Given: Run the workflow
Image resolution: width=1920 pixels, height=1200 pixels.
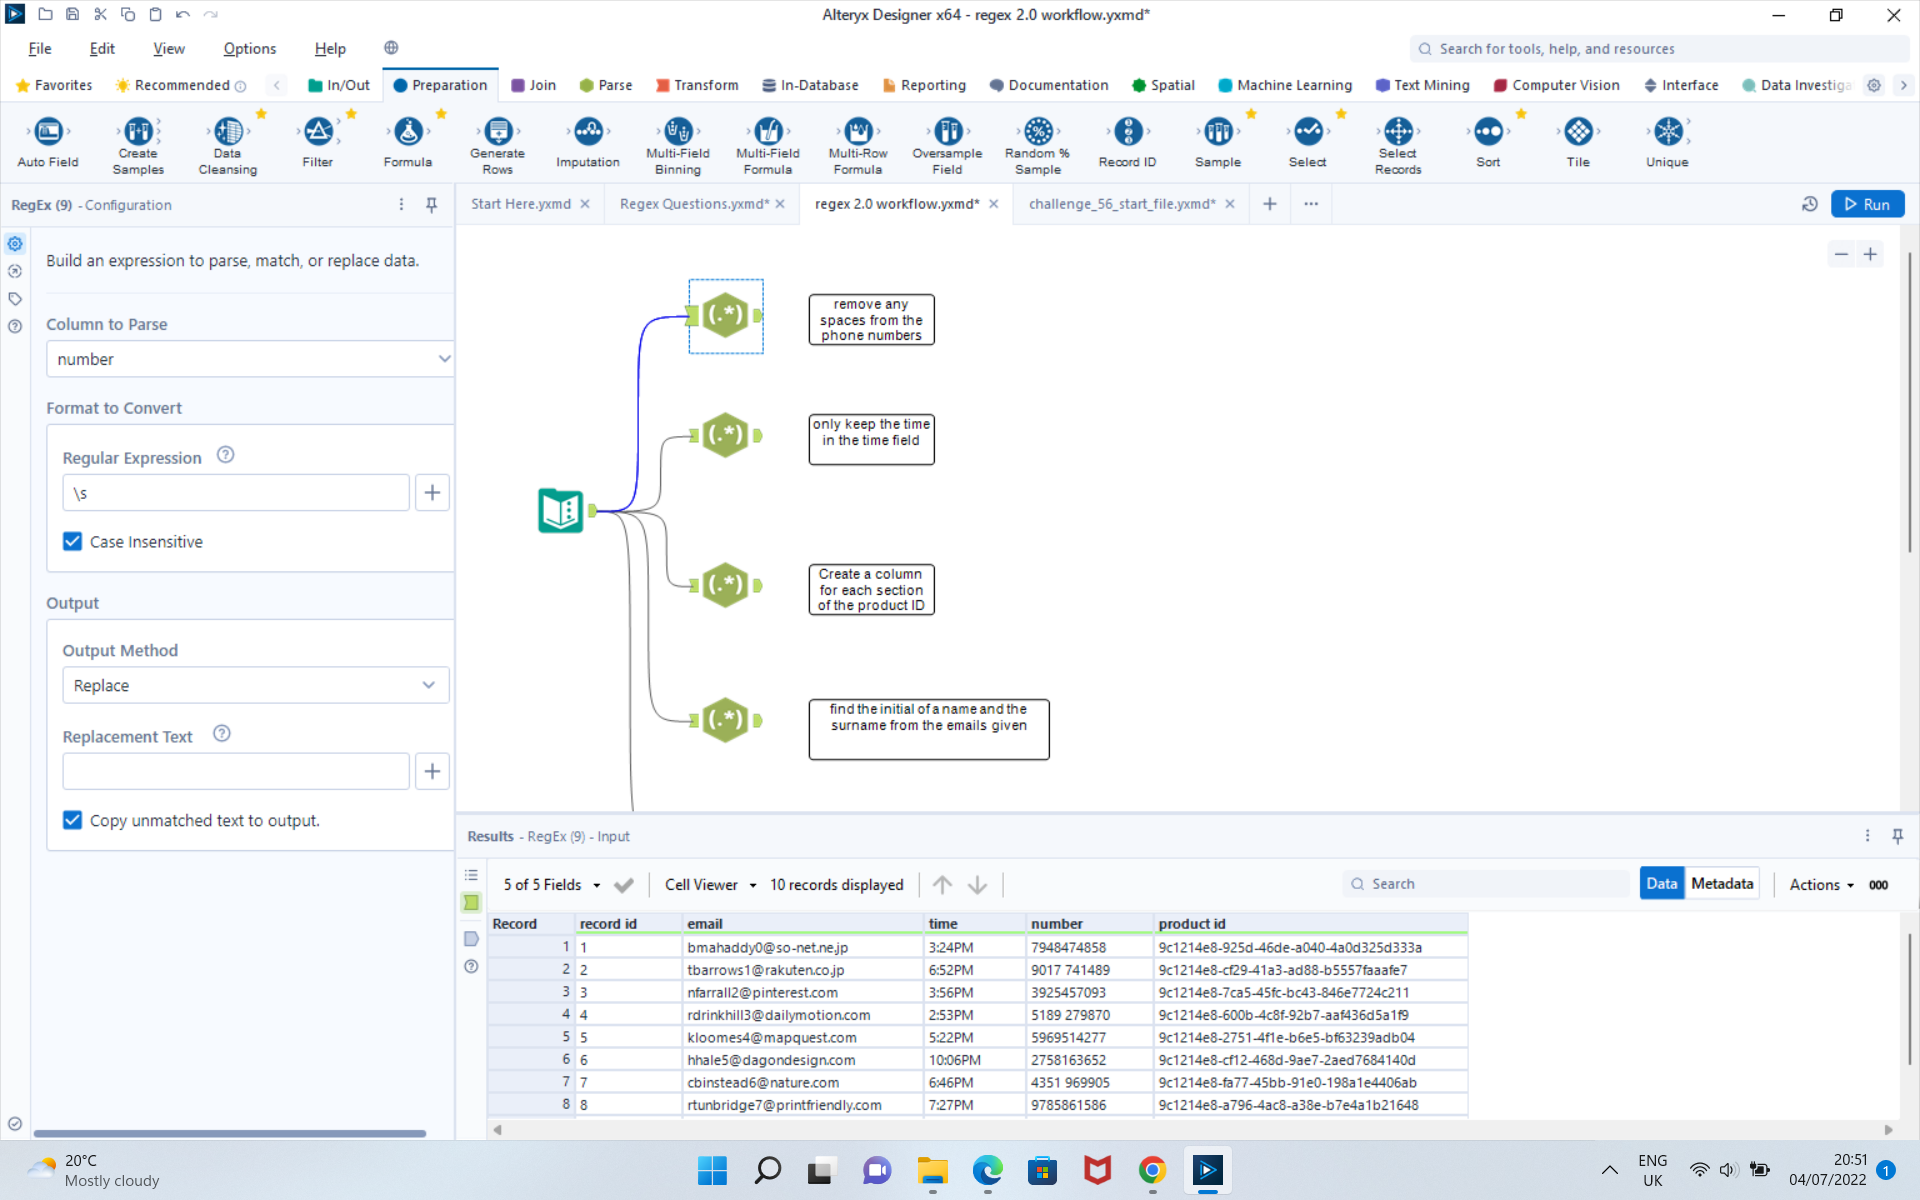Looking at the screenshot, I should pyautogui.click(x=1867, y=204).
